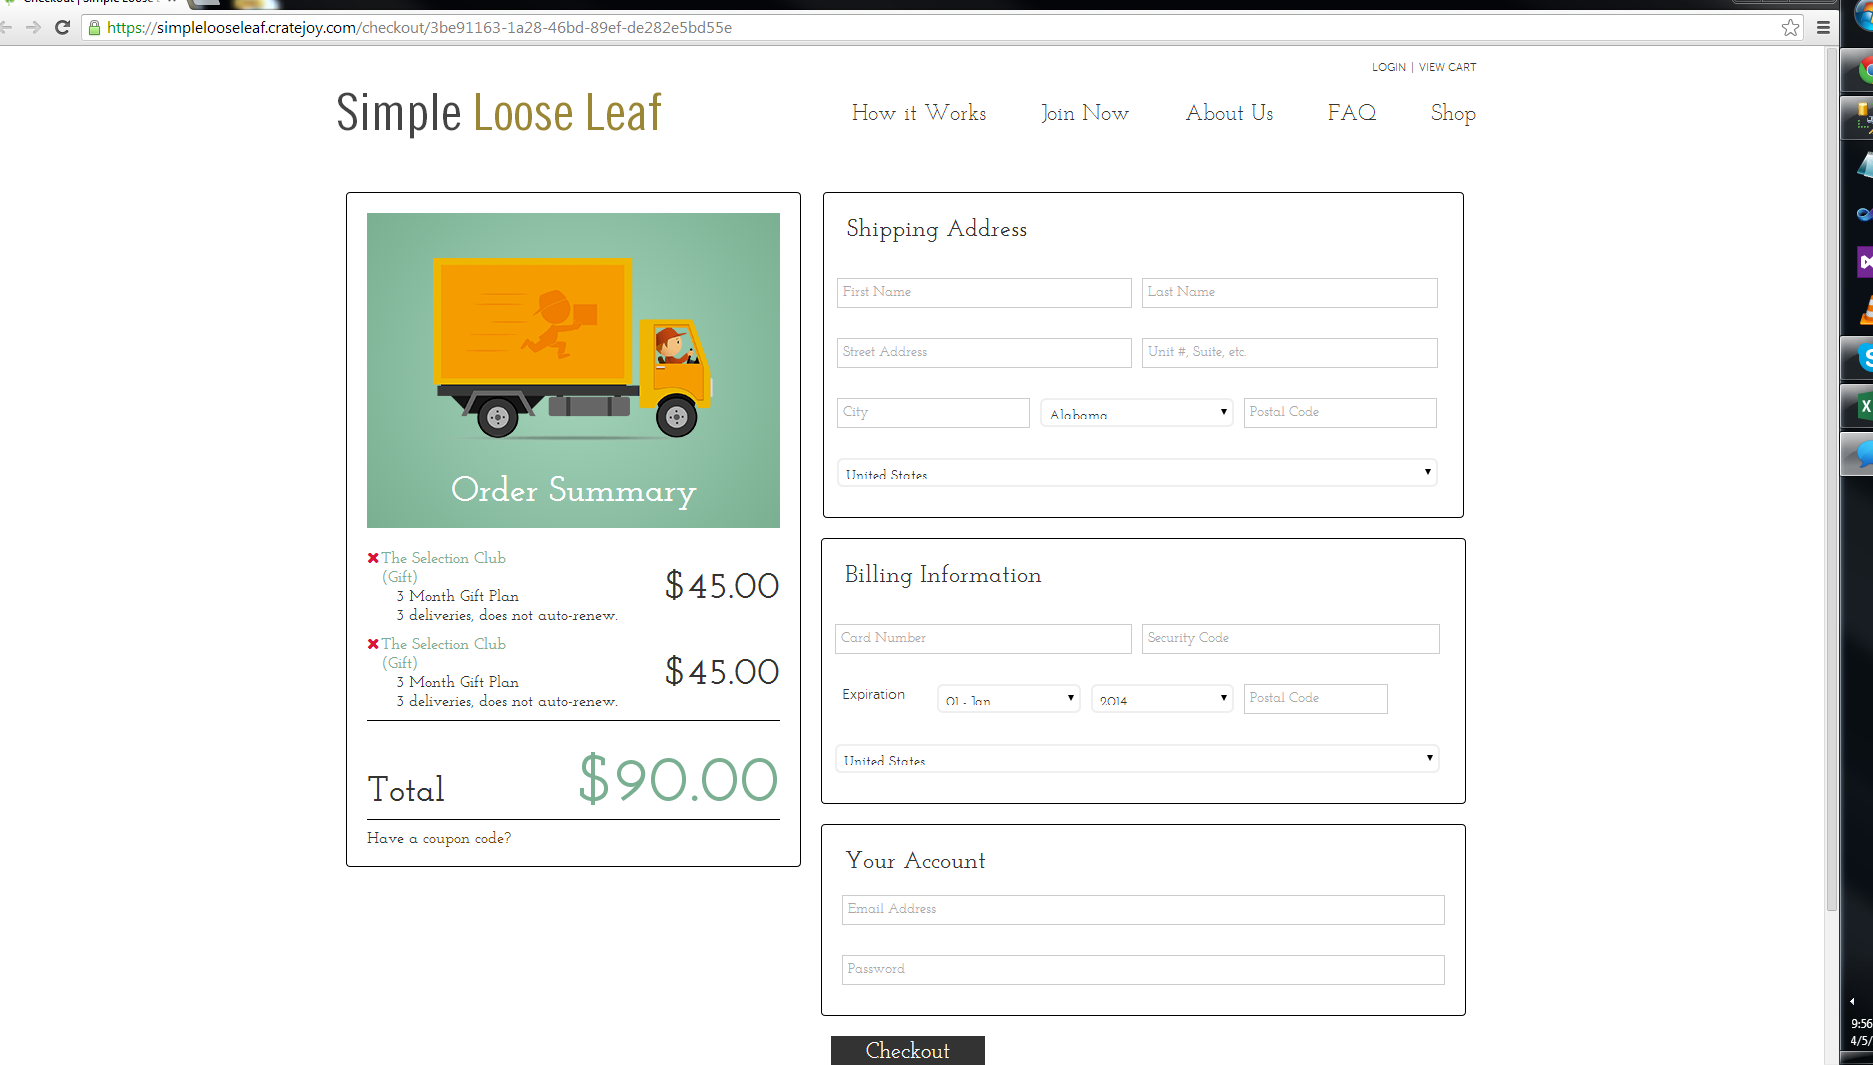Open the FAQ page

click(x=1352, y=113)
